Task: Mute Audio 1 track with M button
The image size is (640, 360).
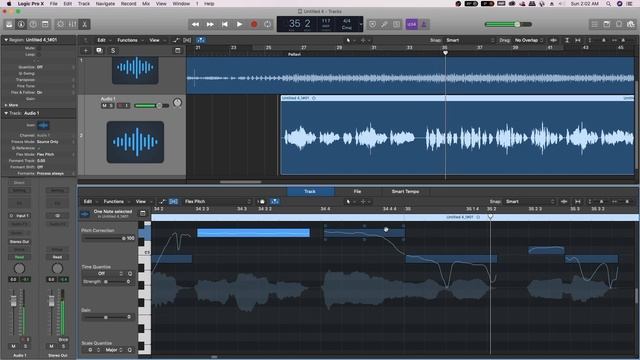Action: [x=104, y=106]
